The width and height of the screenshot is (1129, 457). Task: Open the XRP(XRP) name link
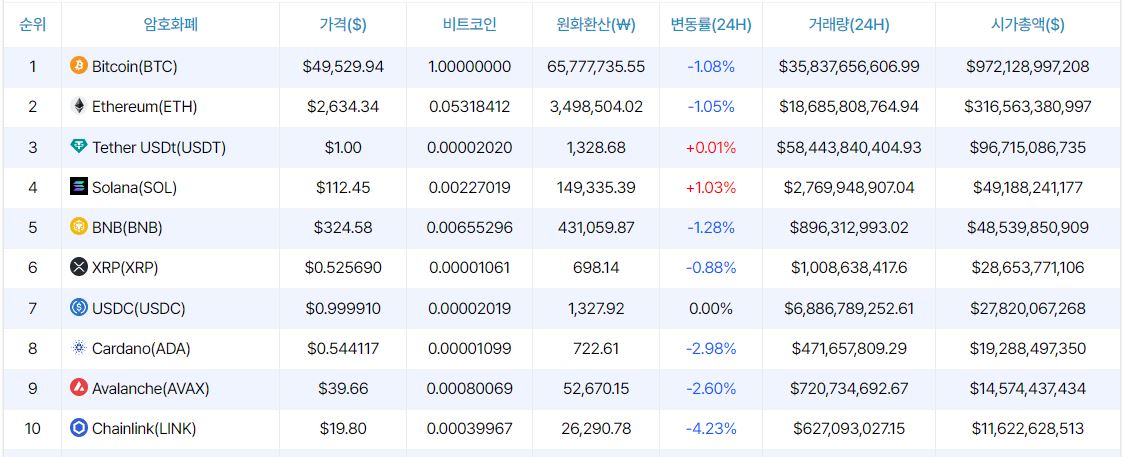(x=125, y=268)
